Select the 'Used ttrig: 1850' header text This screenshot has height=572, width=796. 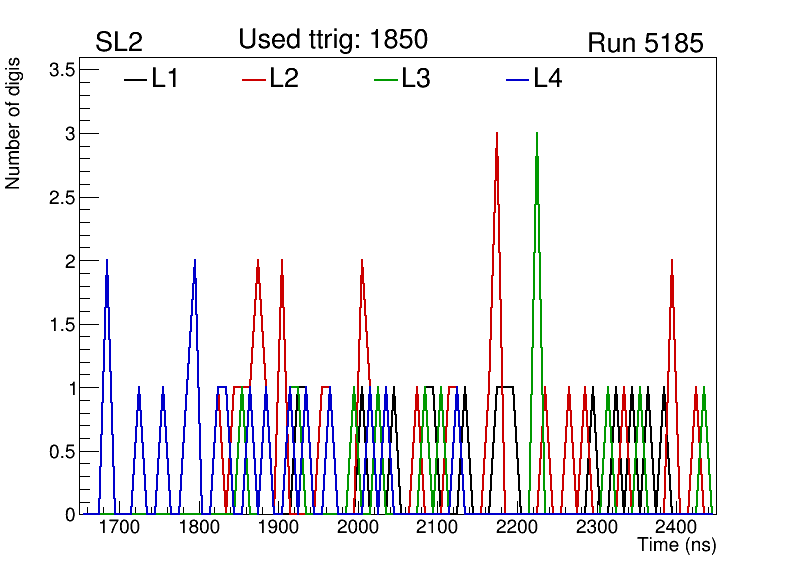tap(332, 40)
